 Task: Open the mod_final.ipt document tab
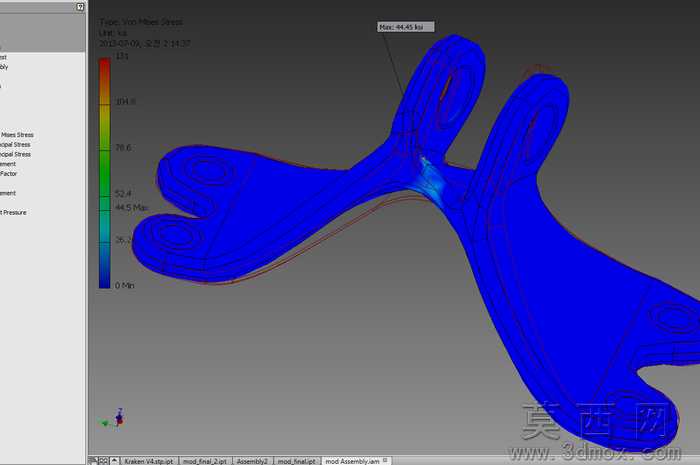[x=296, y=461]
